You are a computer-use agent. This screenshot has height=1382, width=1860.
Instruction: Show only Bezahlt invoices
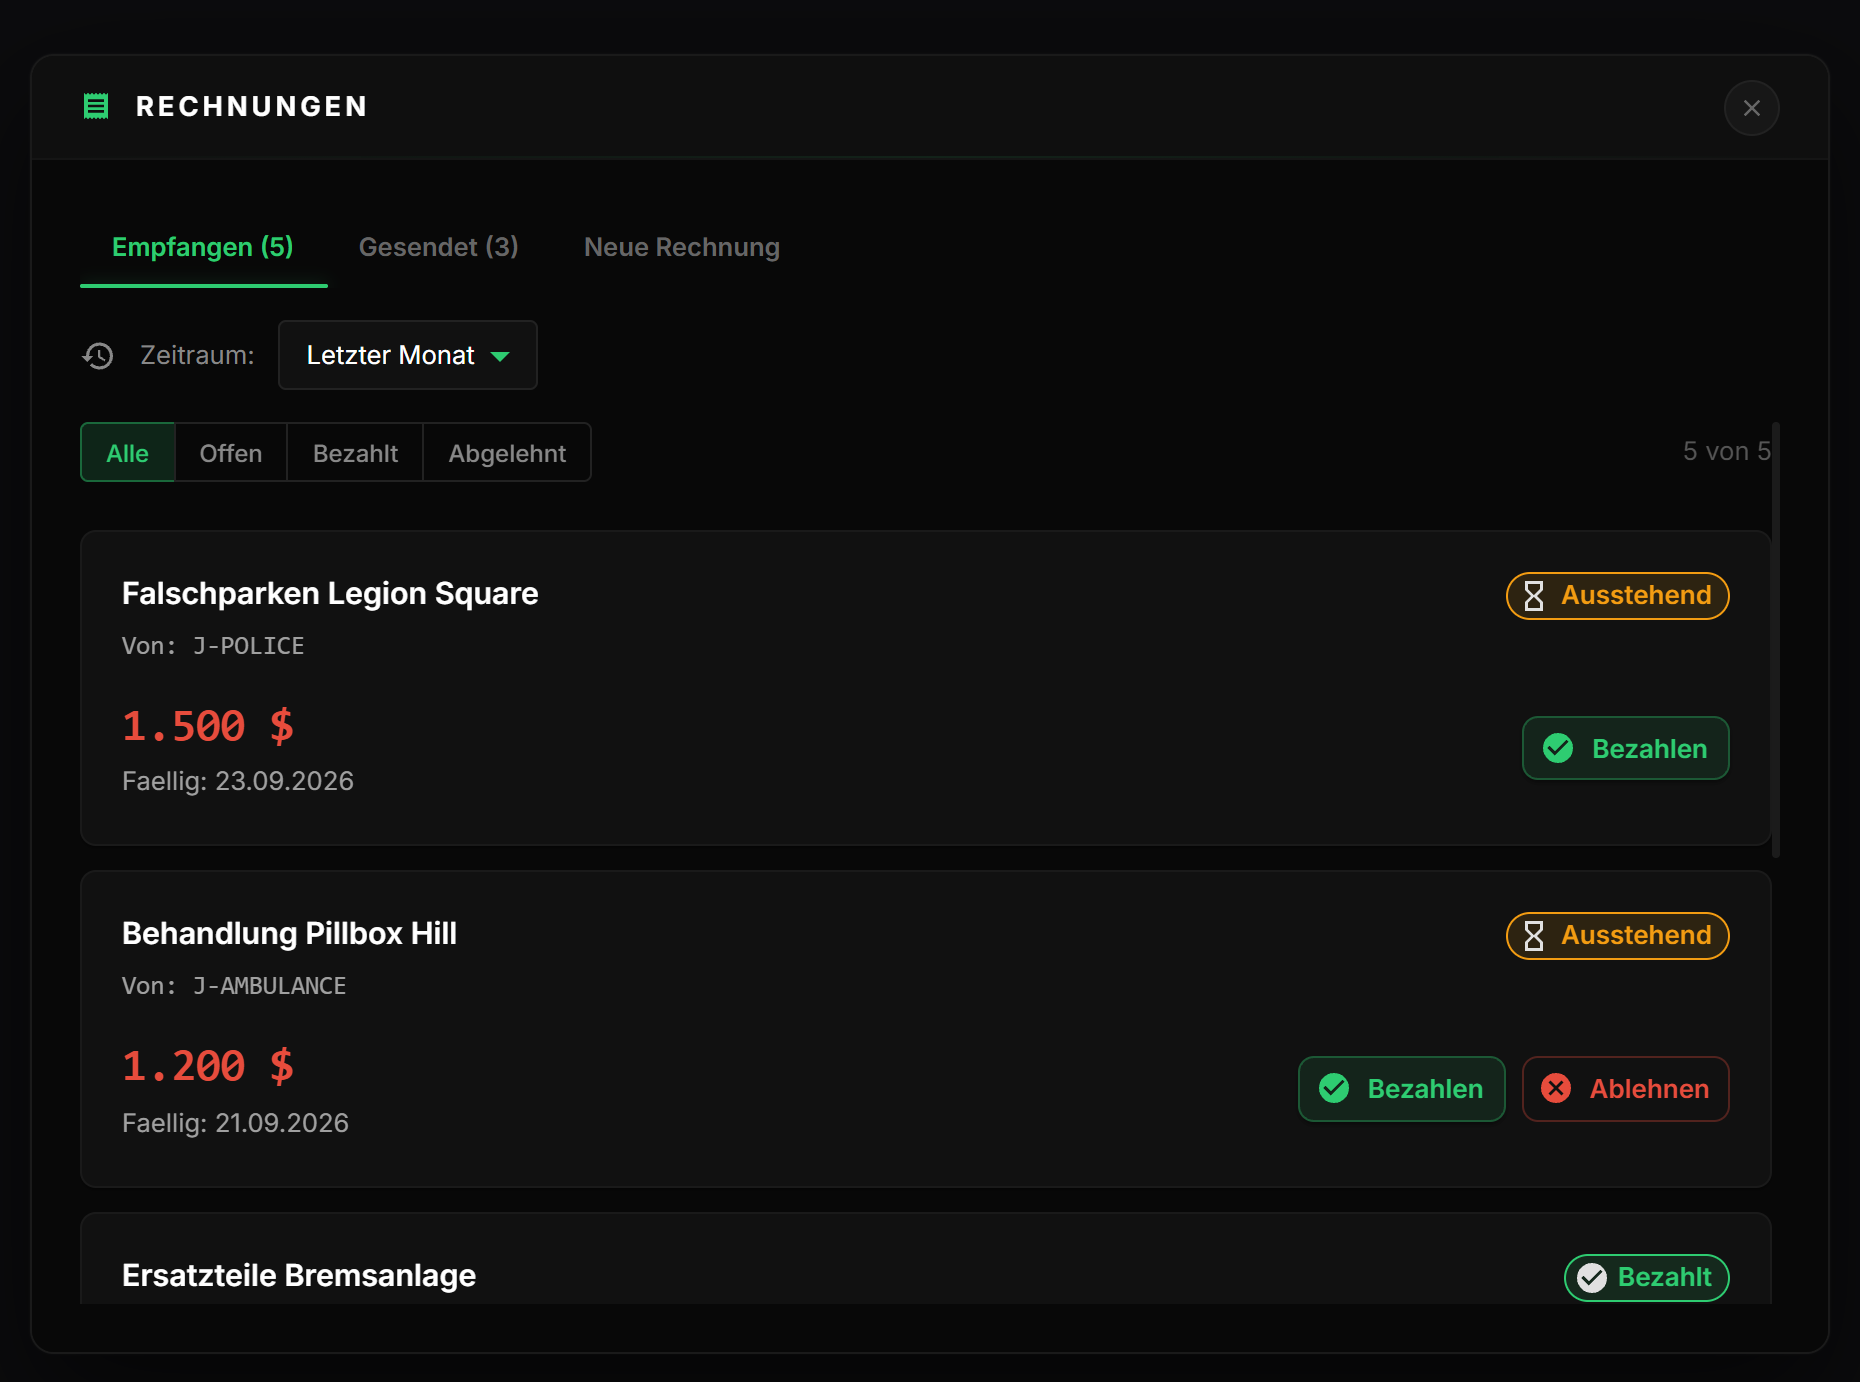click(x=355, y=453)
